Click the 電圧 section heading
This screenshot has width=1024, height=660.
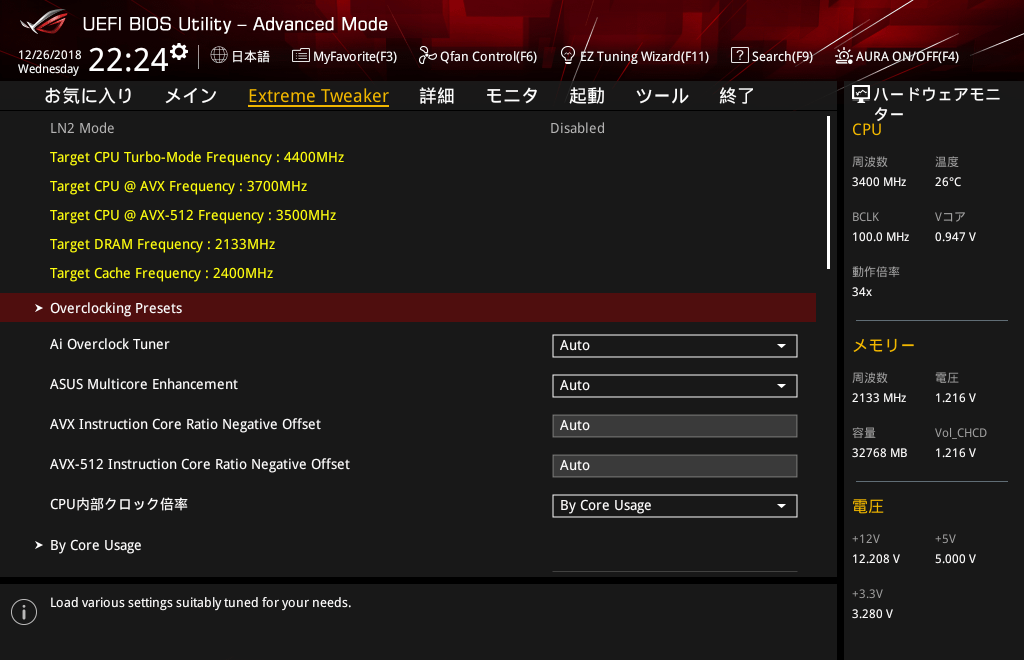pos(868,507)
